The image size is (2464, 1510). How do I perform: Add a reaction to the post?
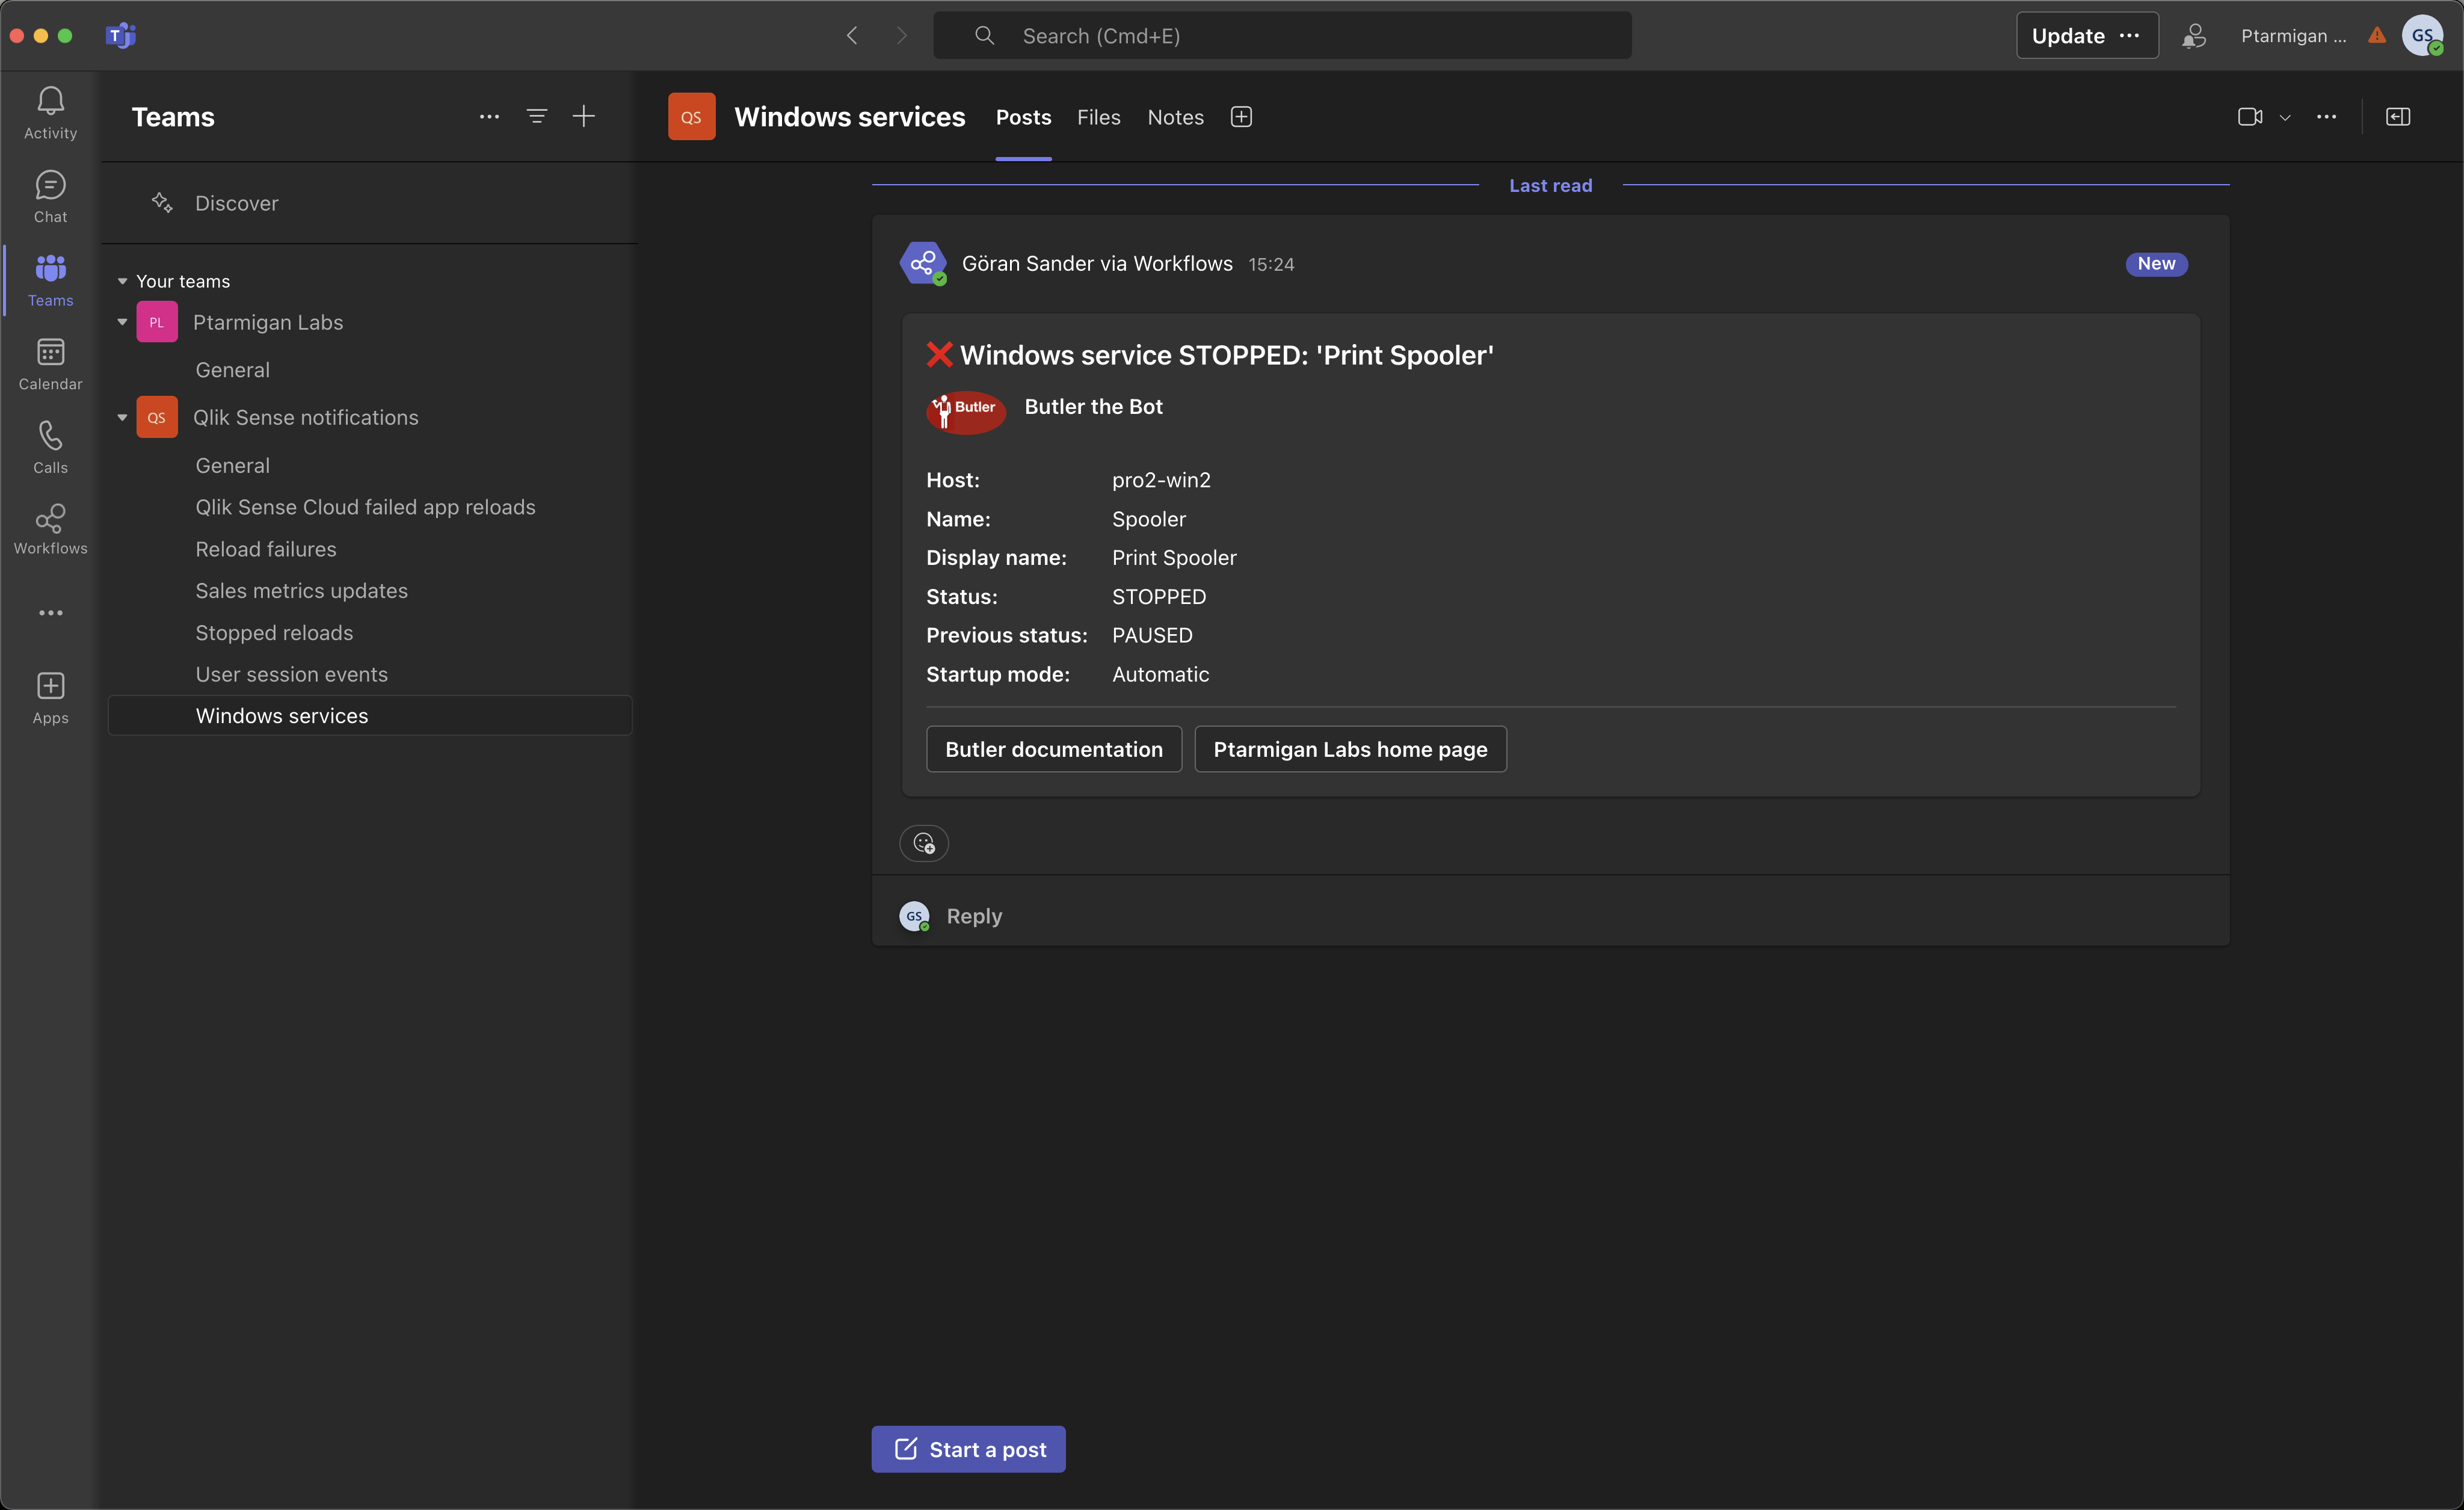click(x=924, y=843)
